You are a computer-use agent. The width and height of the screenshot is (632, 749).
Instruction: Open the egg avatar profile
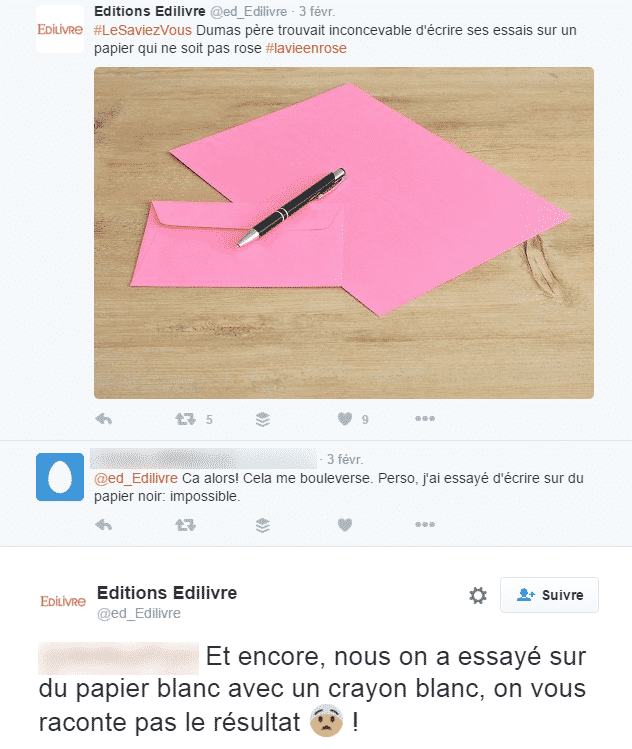(60, 477)
